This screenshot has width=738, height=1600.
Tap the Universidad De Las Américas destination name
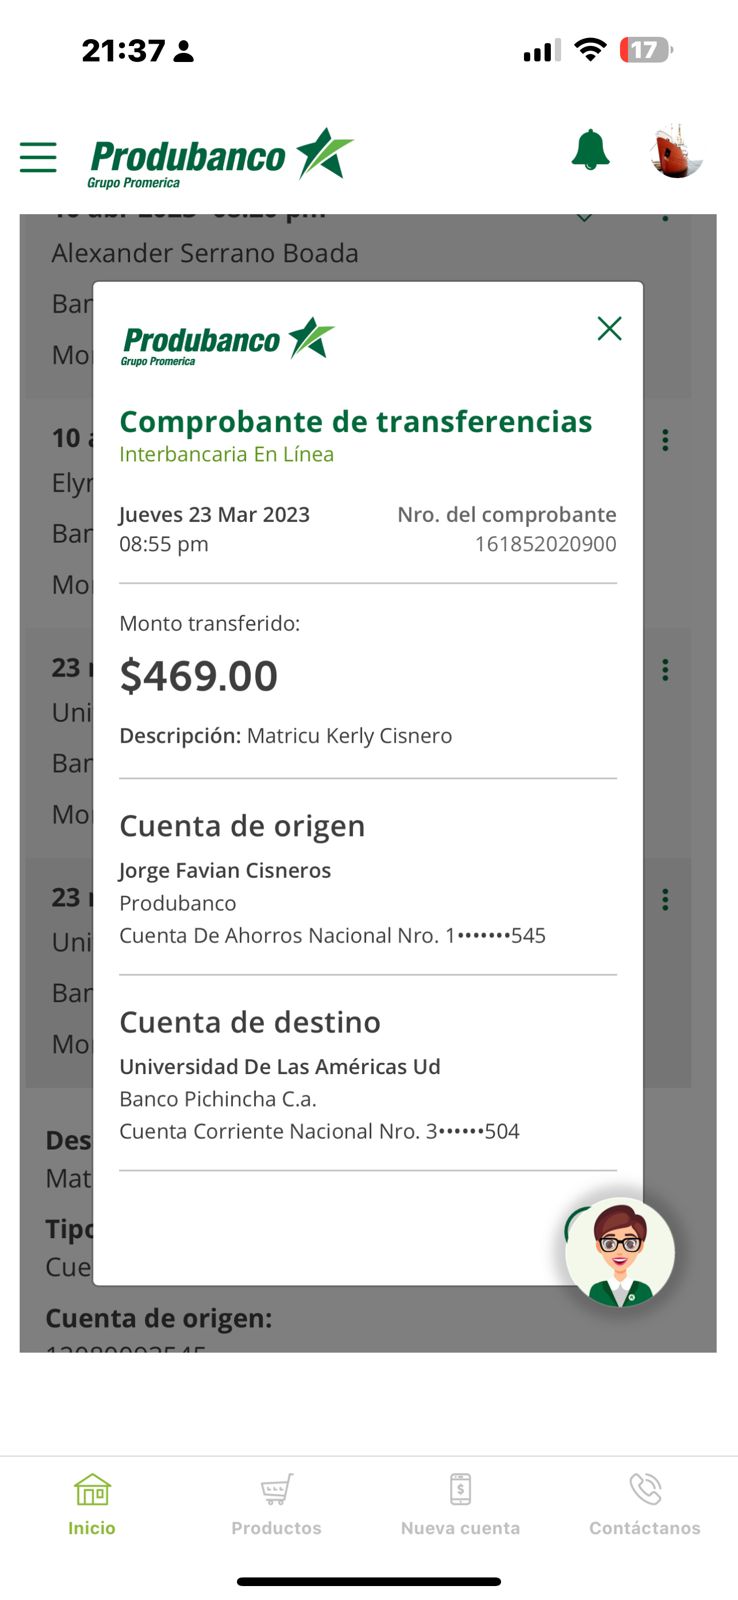pos(280,1066)
